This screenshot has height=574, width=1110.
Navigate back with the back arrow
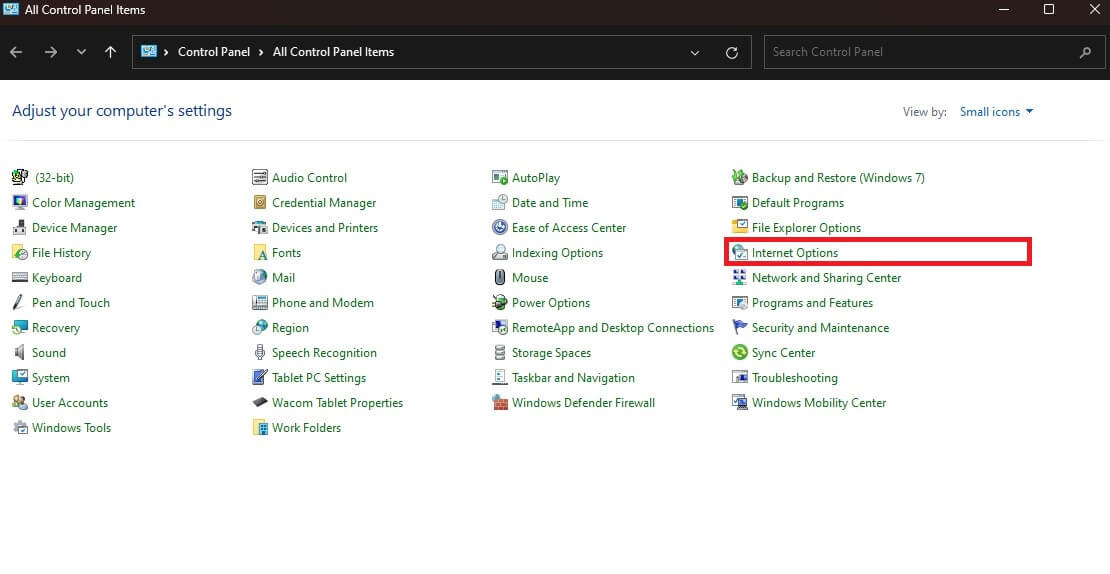coord(16,52)
